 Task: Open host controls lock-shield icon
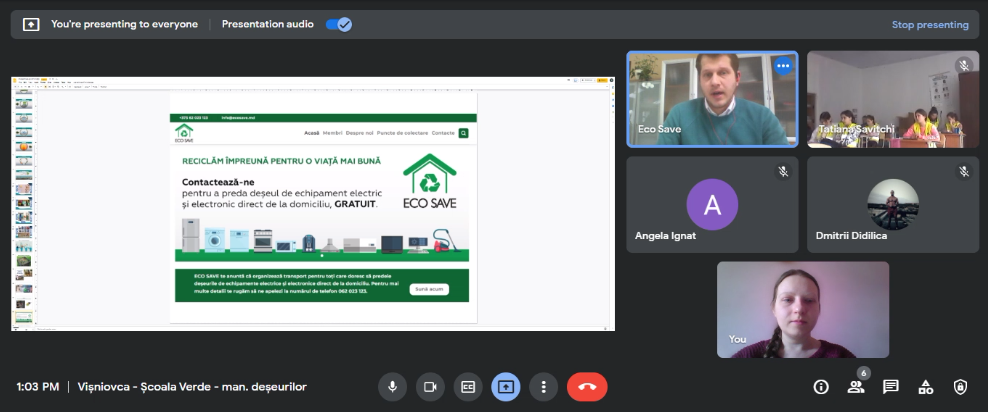(x=960, y=387)
